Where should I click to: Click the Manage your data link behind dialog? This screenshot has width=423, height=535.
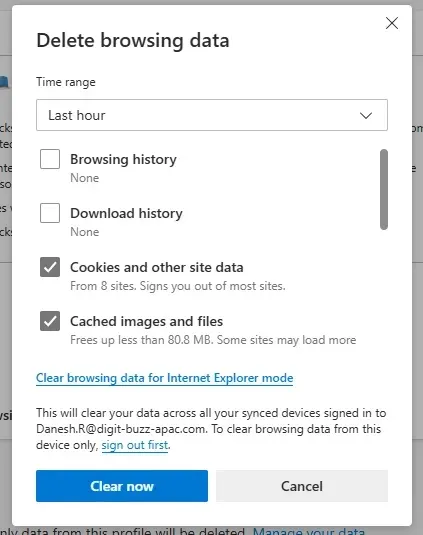pyautogui.click(x=309, y=531)
